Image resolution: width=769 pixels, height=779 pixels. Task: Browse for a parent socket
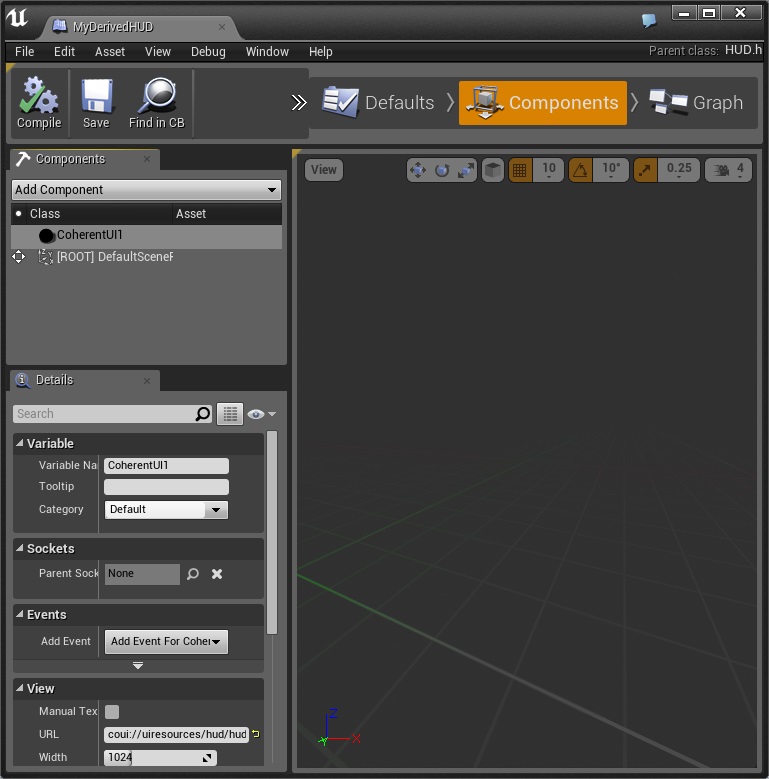point(193,574)
